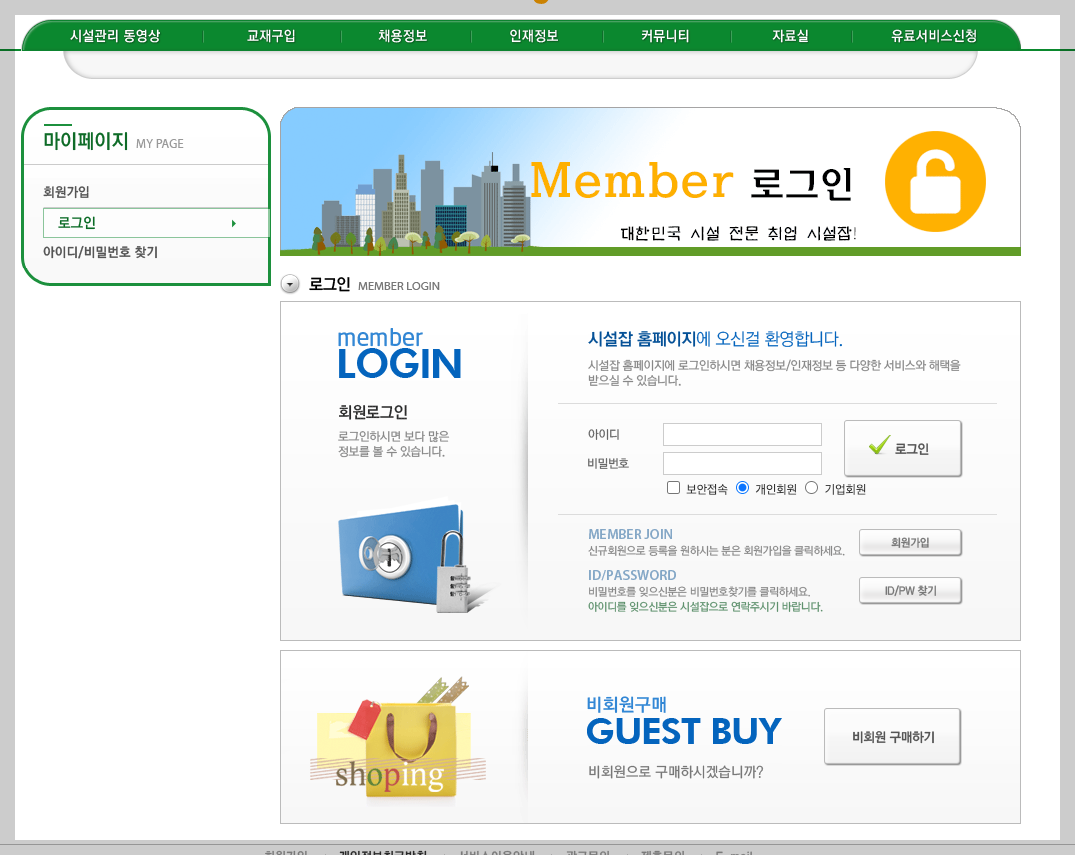The height and width of the screenshot is (855, 1075).
Task: Click the arrow next to sidebar 로그인
Action: click(234, 223)
